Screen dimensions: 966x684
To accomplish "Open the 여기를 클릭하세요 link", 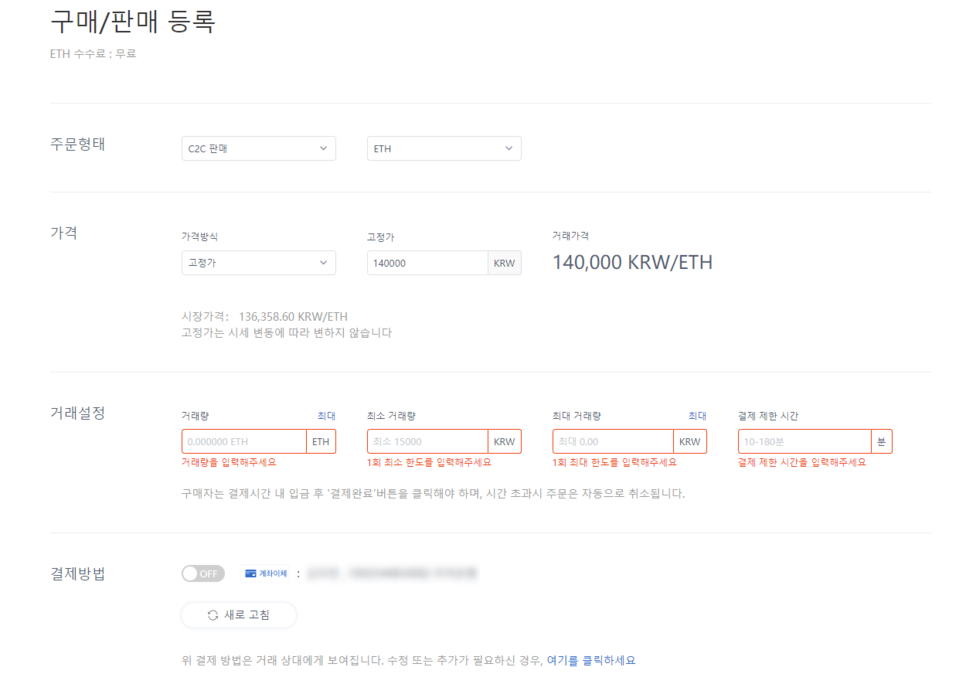I will point(591,661).
